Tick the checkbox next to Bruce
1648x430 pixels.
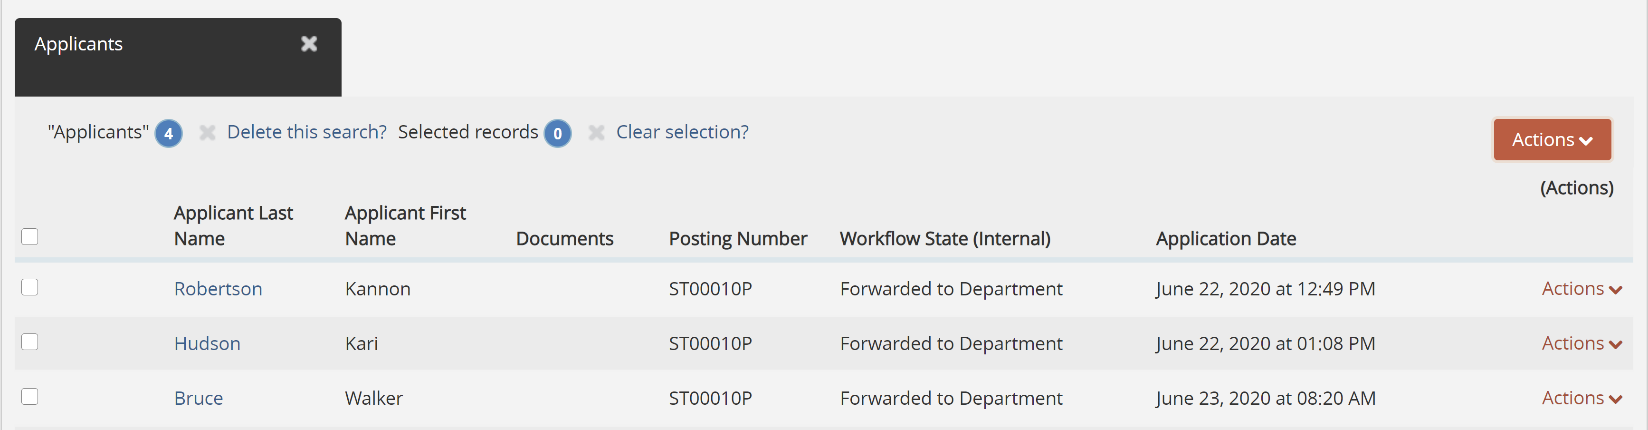click(x=30, y=397)
